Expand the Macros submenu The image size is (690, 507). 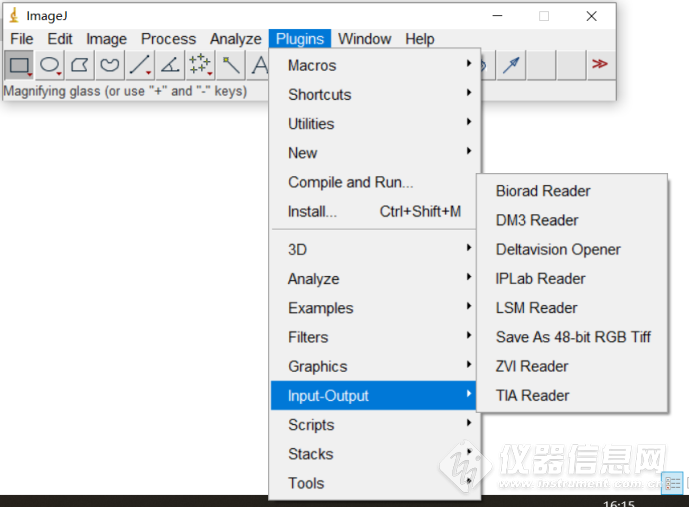click(x=374, y=66)
